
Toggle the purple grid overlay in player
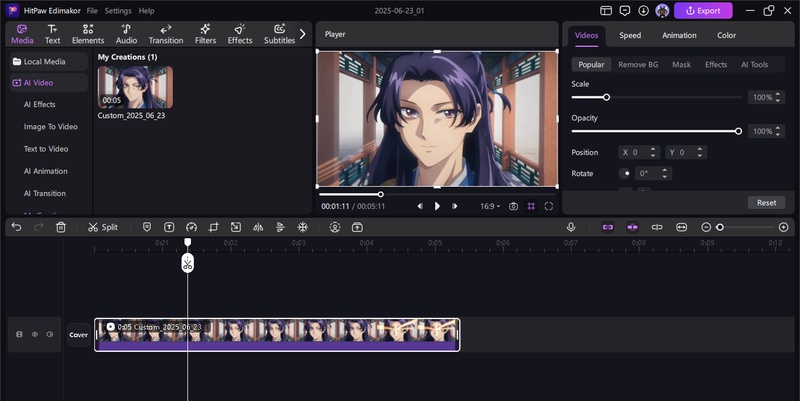click(x=531, y=206)
